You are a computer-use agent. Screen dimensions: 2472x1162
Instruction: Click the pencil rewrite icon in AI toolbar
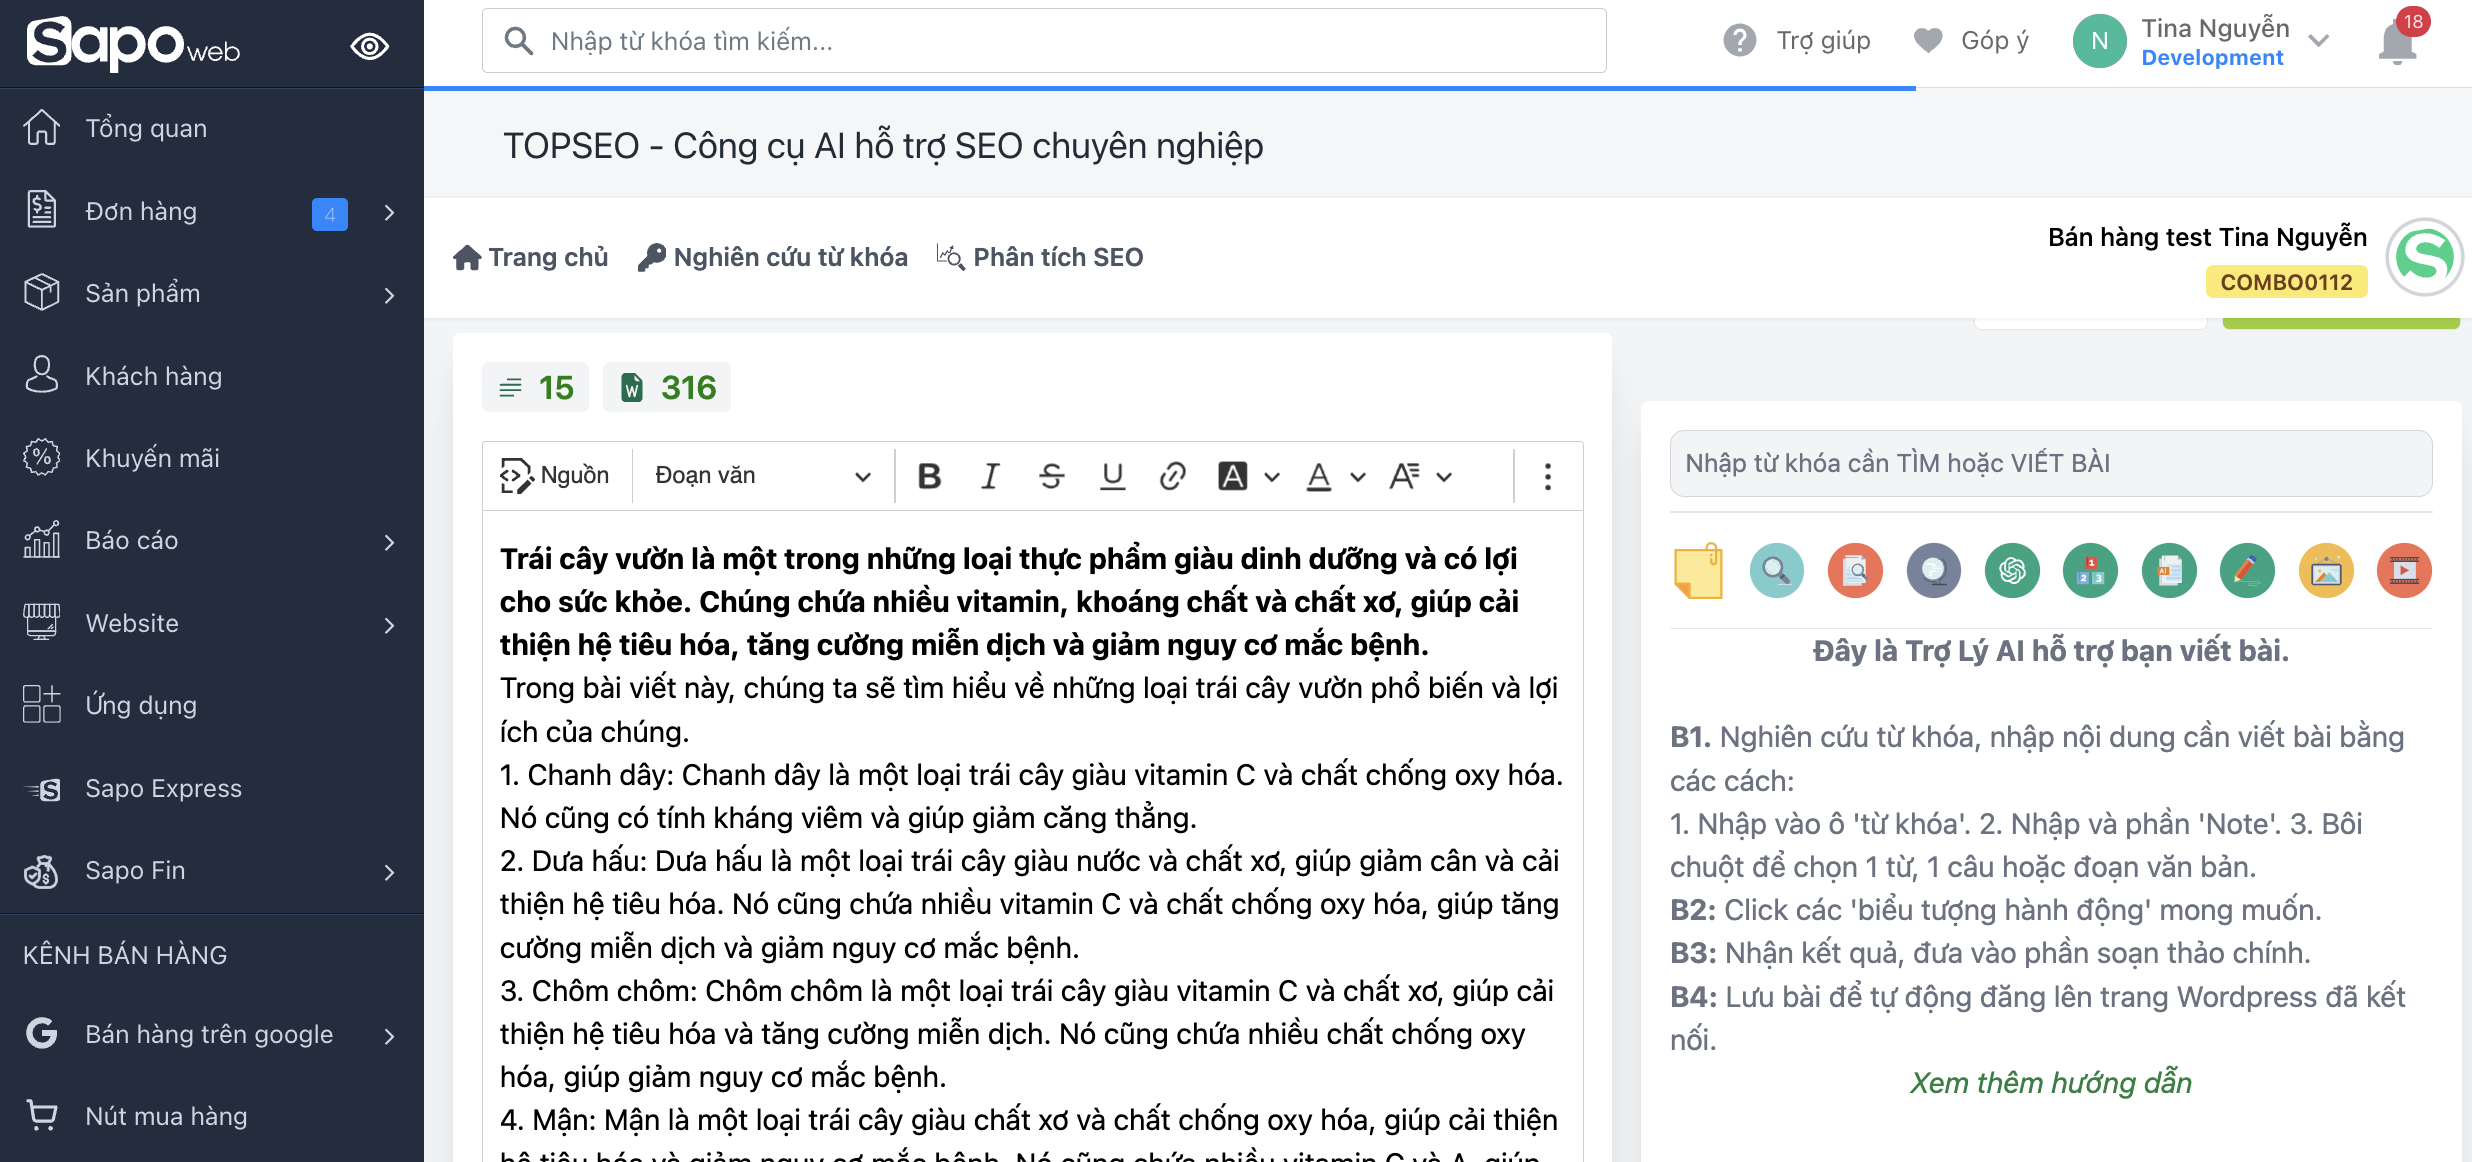point(2247,570)
